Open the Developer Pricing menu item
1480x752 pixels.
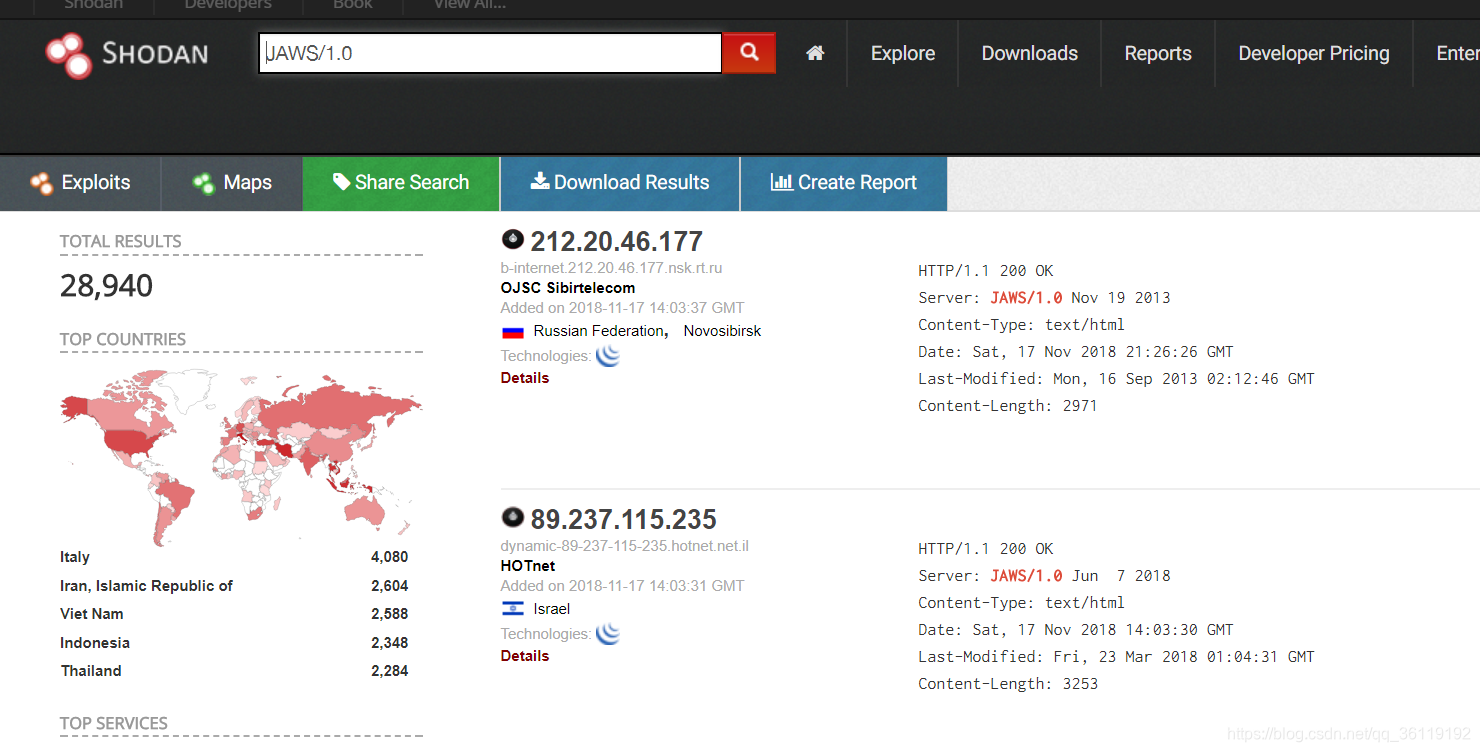(x=1314, y=54)
